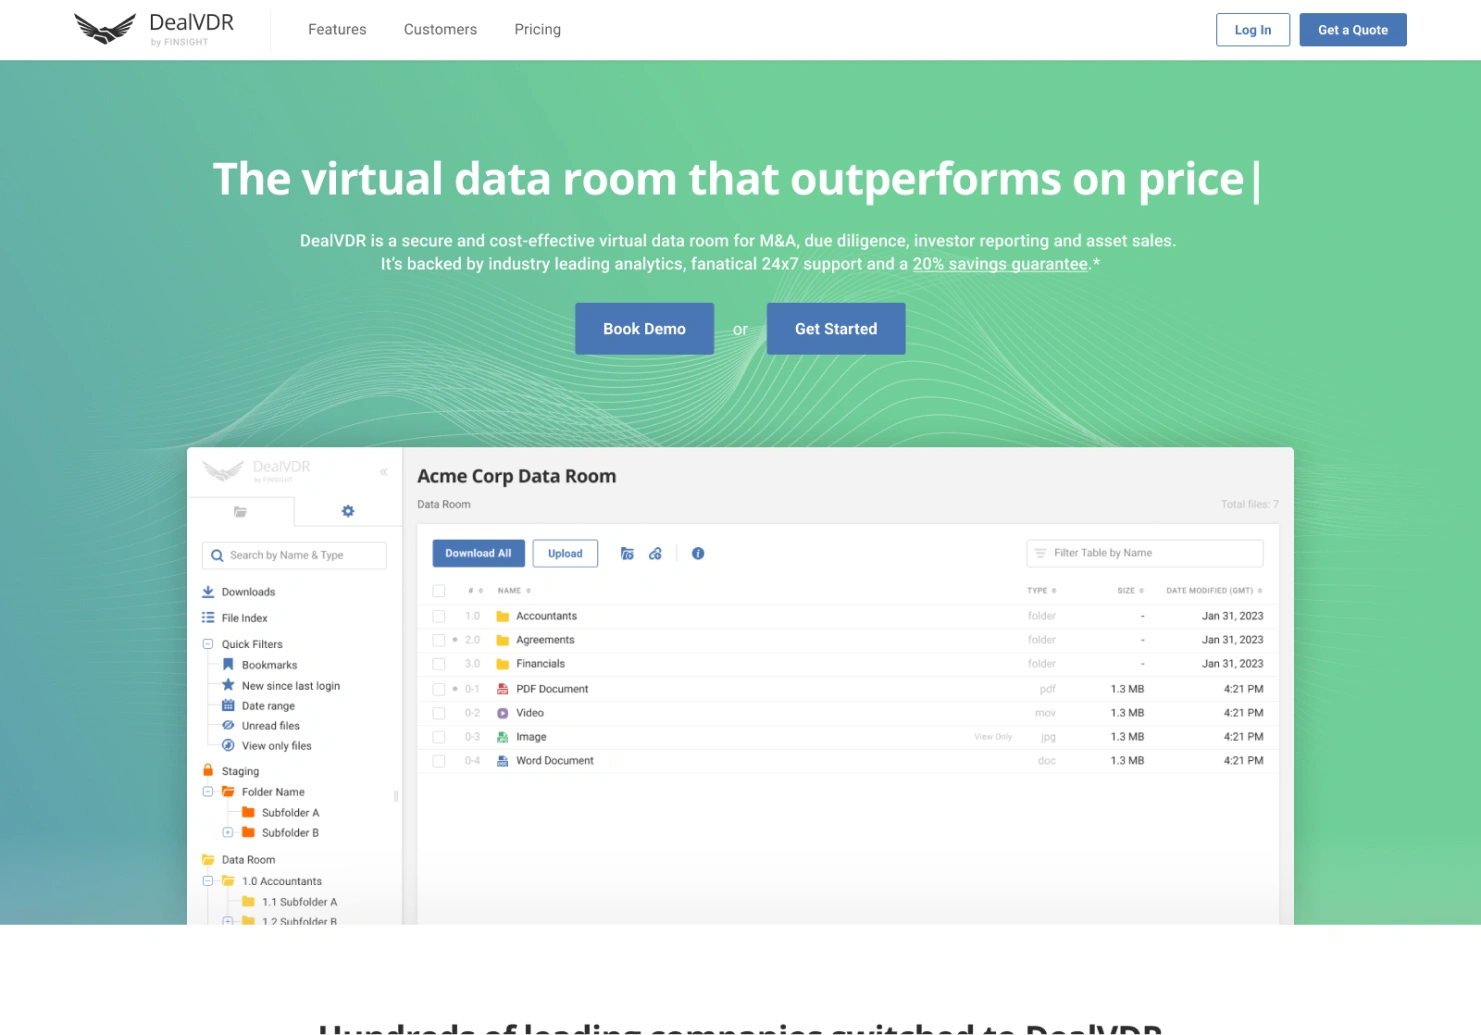Tick the PDF Document row checkbox
Image resolution: width=1481 pixels, height=1035 pixels.
[x=439, y=689]
